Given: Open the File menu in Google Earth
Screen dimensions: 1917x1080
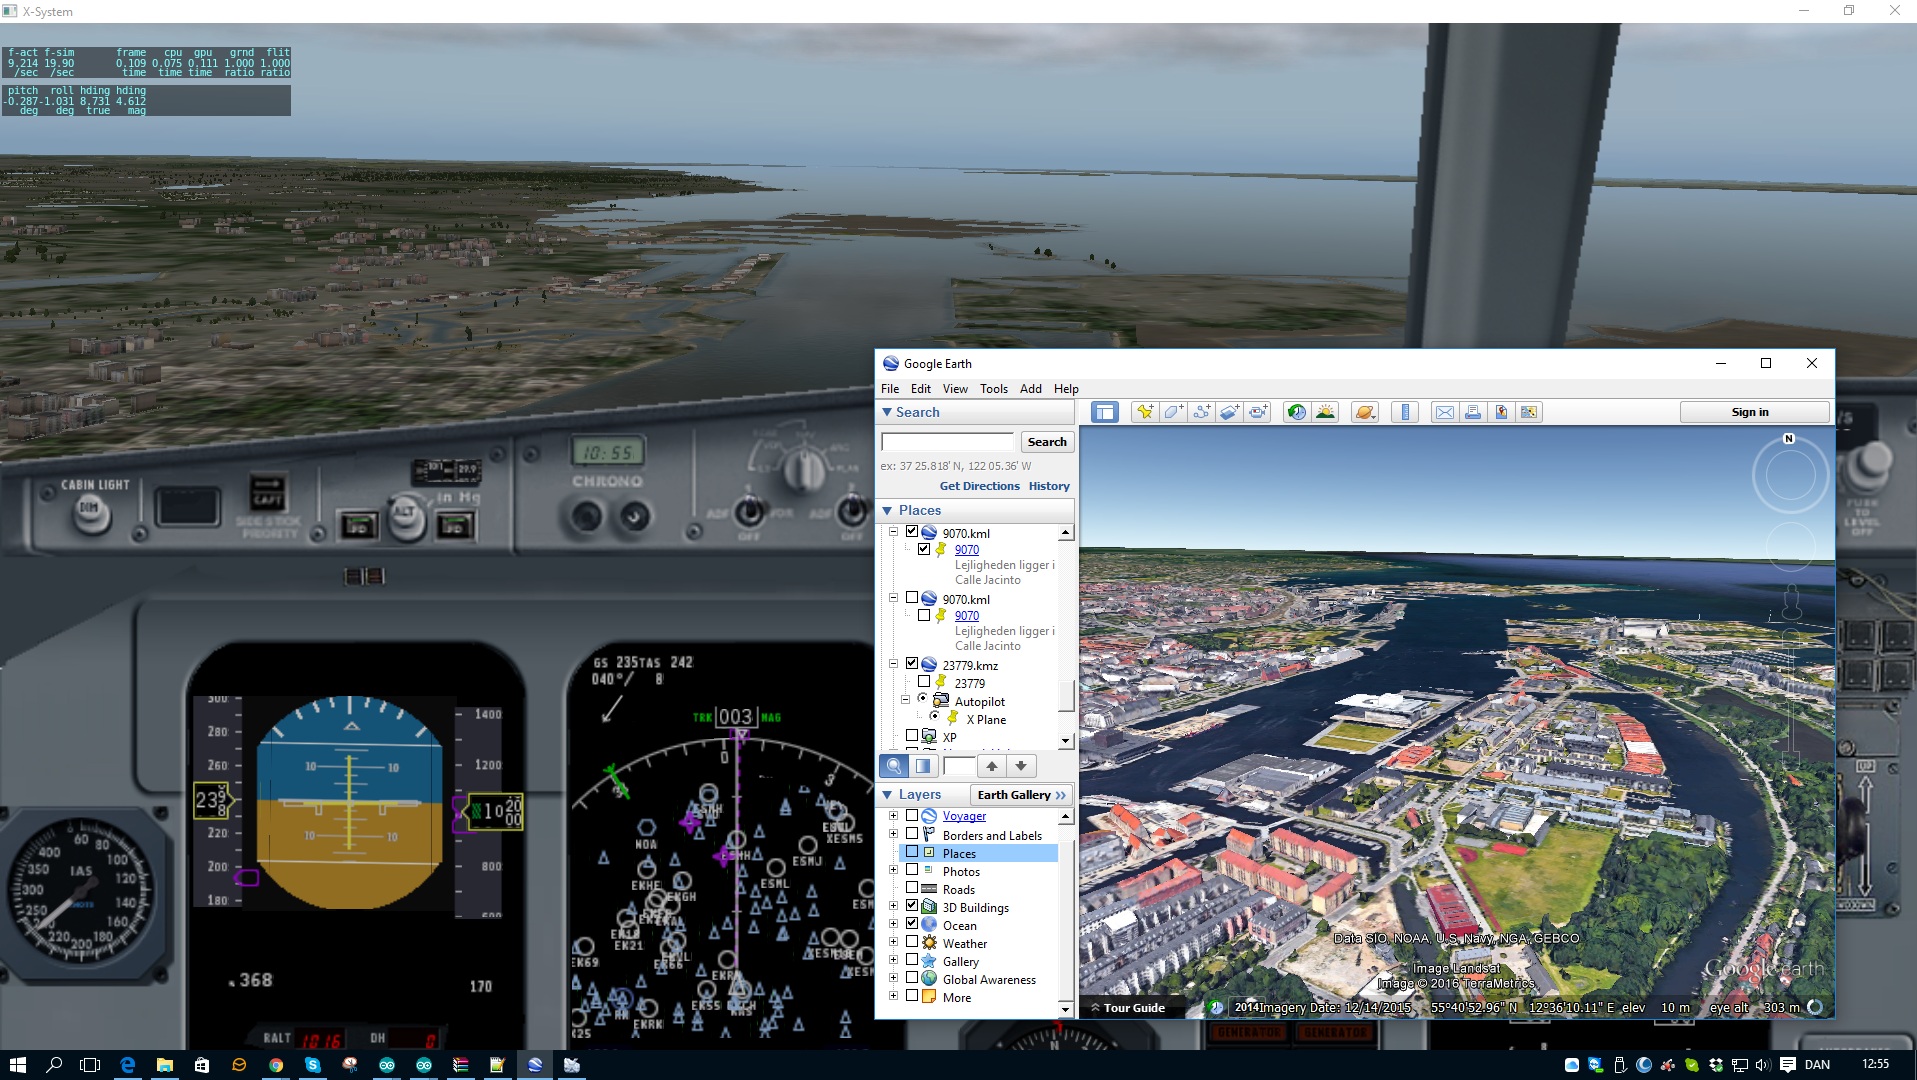Looking at the screenshot, I should point(890,389).
